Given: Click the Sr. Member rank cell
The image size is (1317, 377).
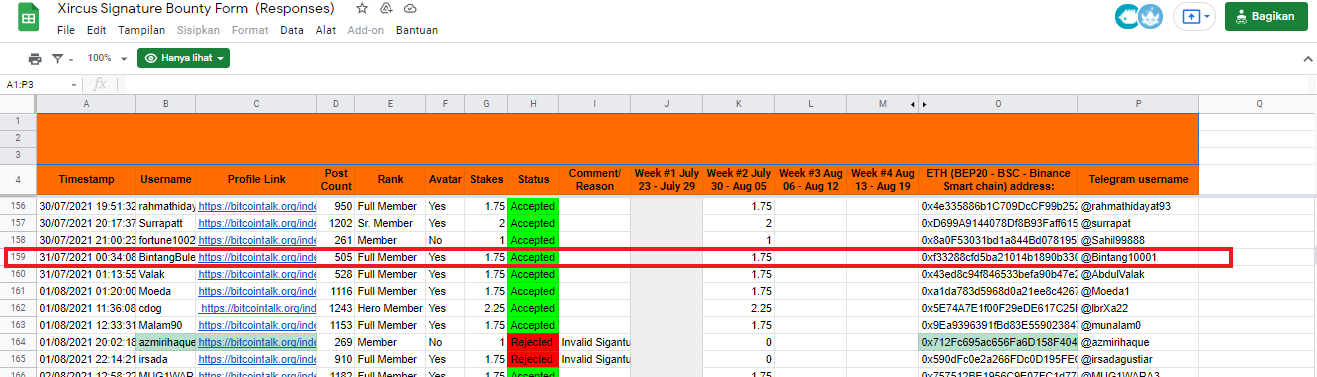Looking at the screenshot, I should tap(390, 223).
